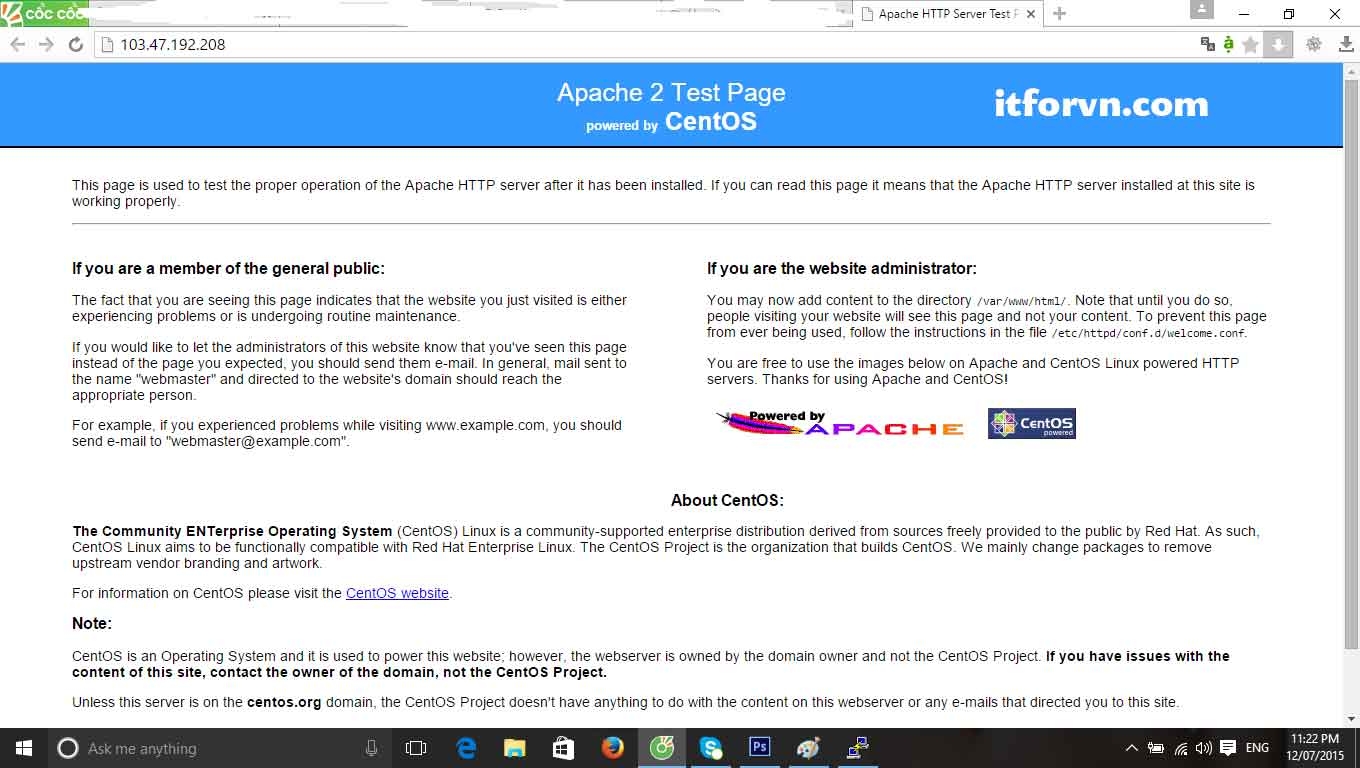Close the Apache HTTP Server Test tab
1360x768 pixels.
1030,14
